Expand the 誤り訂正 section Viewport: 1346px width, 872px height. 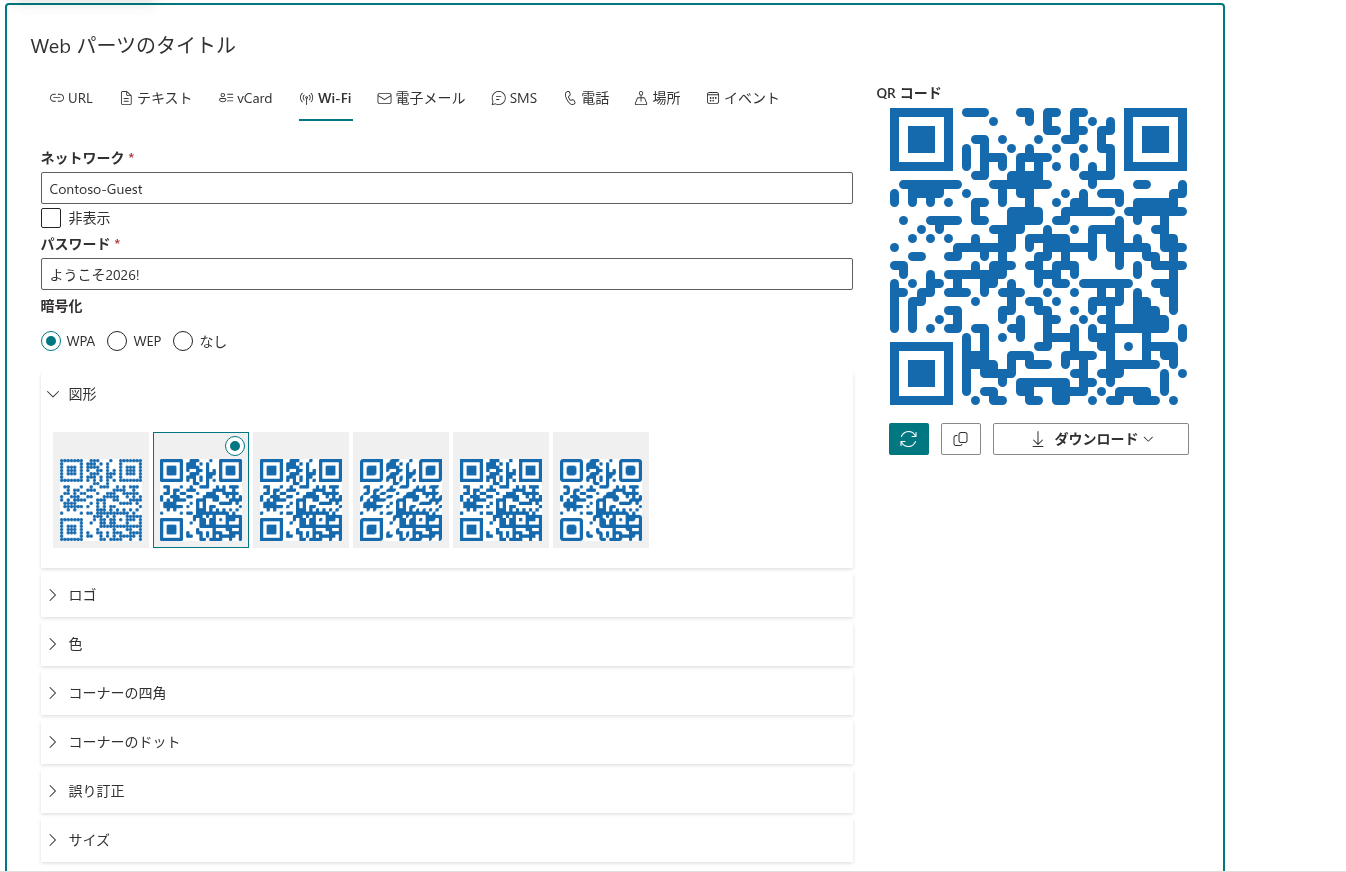[447, 791]
